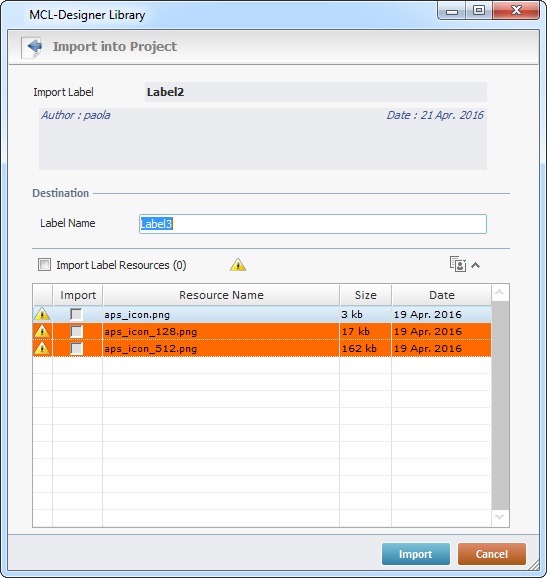Click the resource copy options icon
This screenshot has height=578, width=547.
pyautogui.click(x=458, y=264)
